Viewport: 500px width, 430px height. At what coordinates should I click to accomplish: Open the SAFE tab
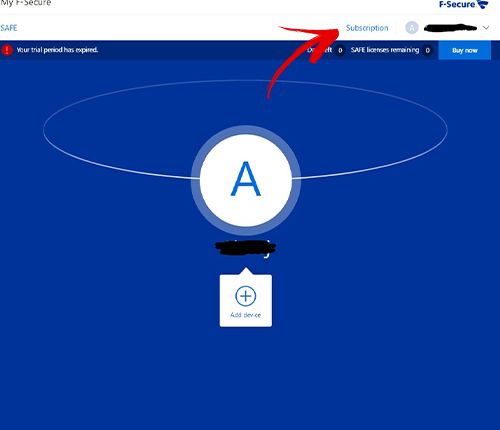pos(9,28)
